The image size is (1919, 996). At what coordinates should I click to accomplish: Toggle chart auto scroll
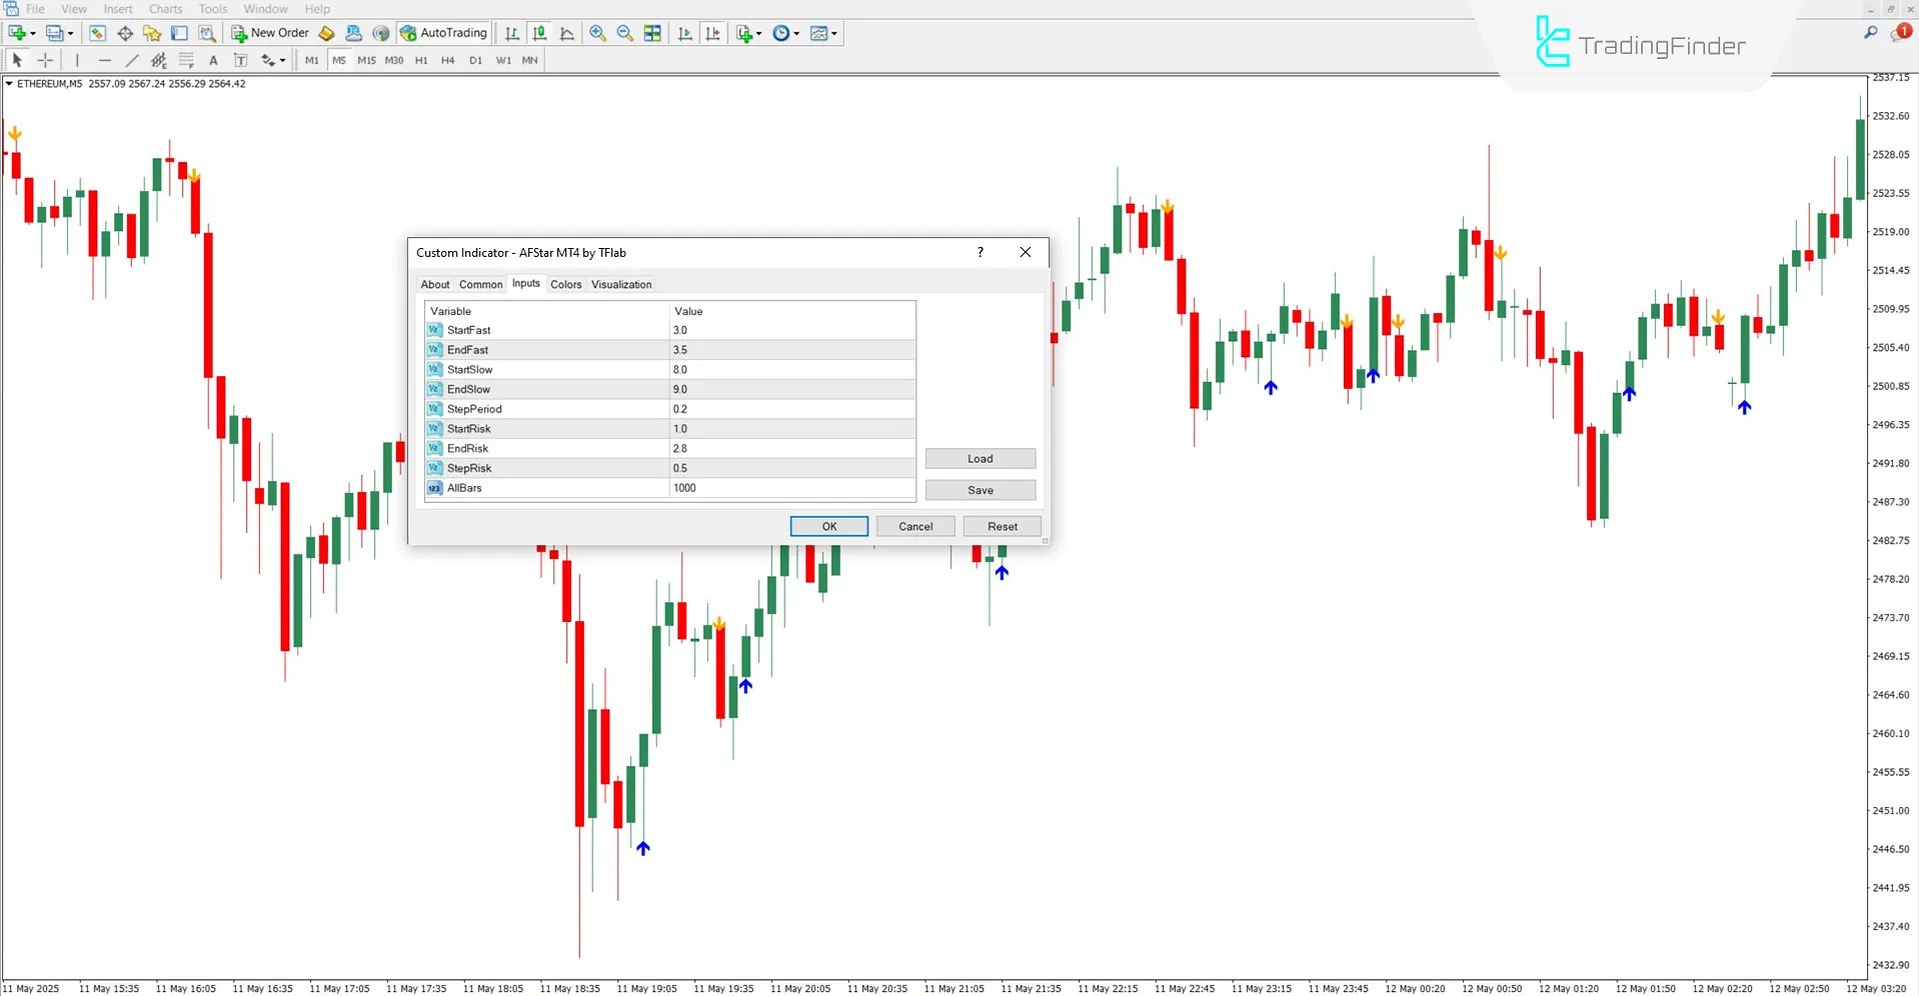click(685, 33)
